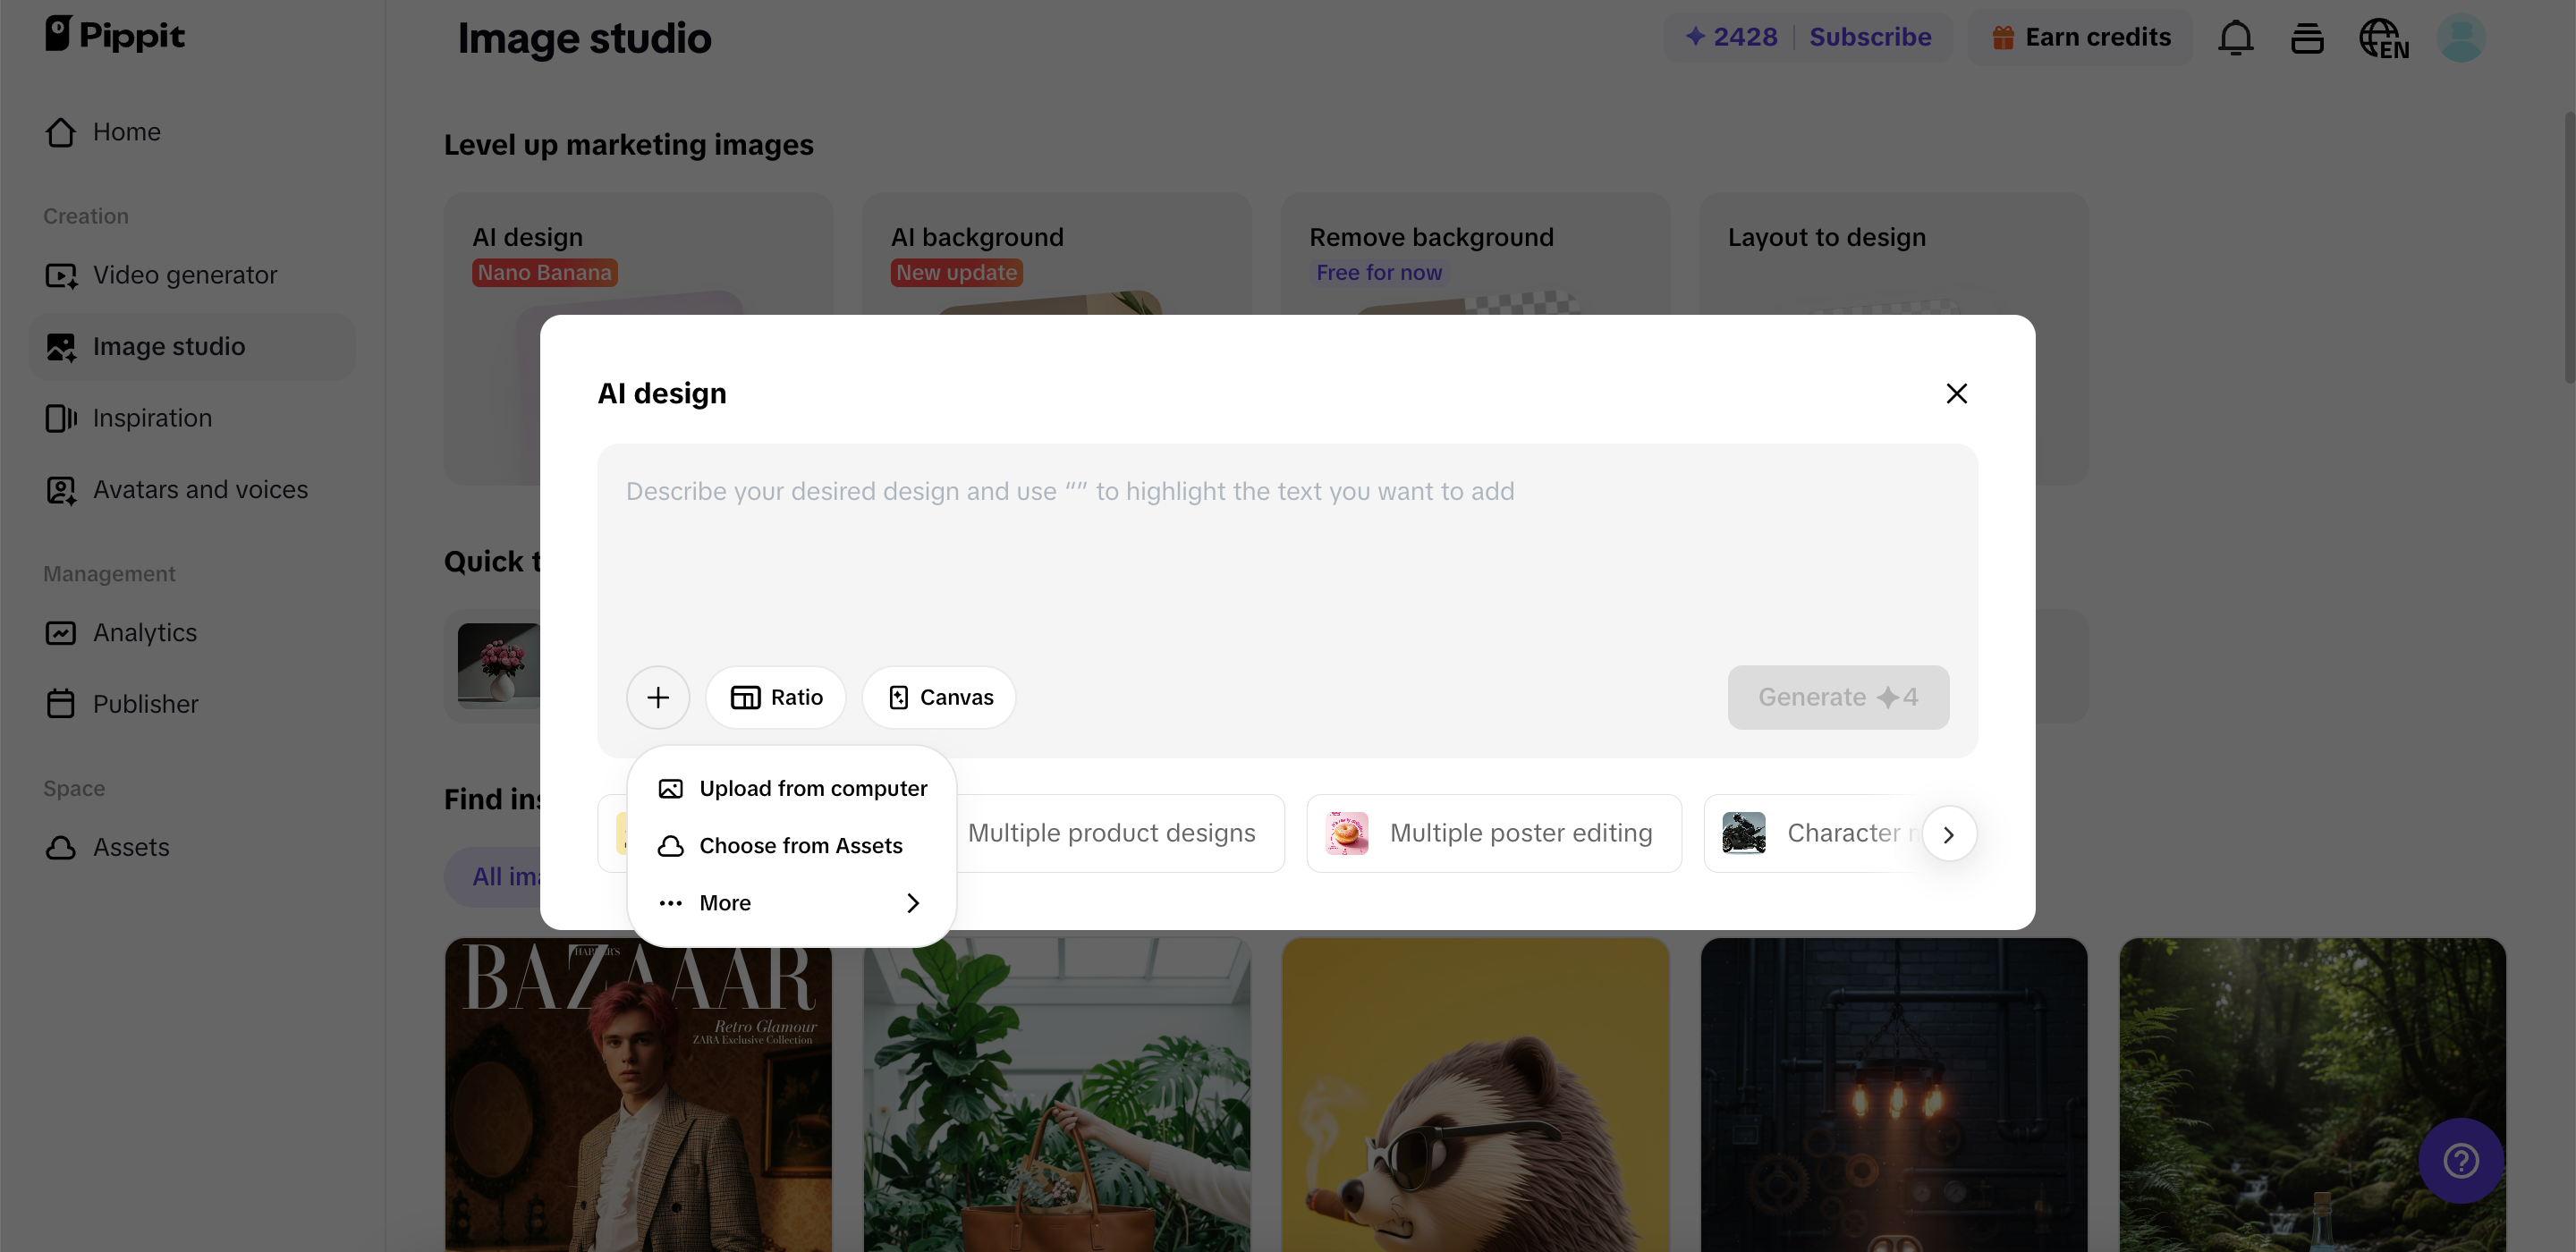Select Choose from Assets
The height and width of the screenshot is (1252, 2576).
800,845
